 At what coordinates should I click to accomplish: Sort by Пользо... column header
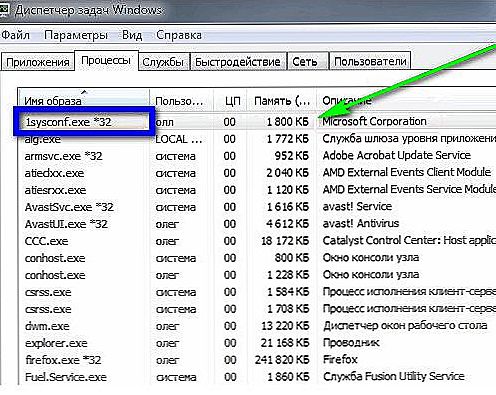click(x=181, y=100)
